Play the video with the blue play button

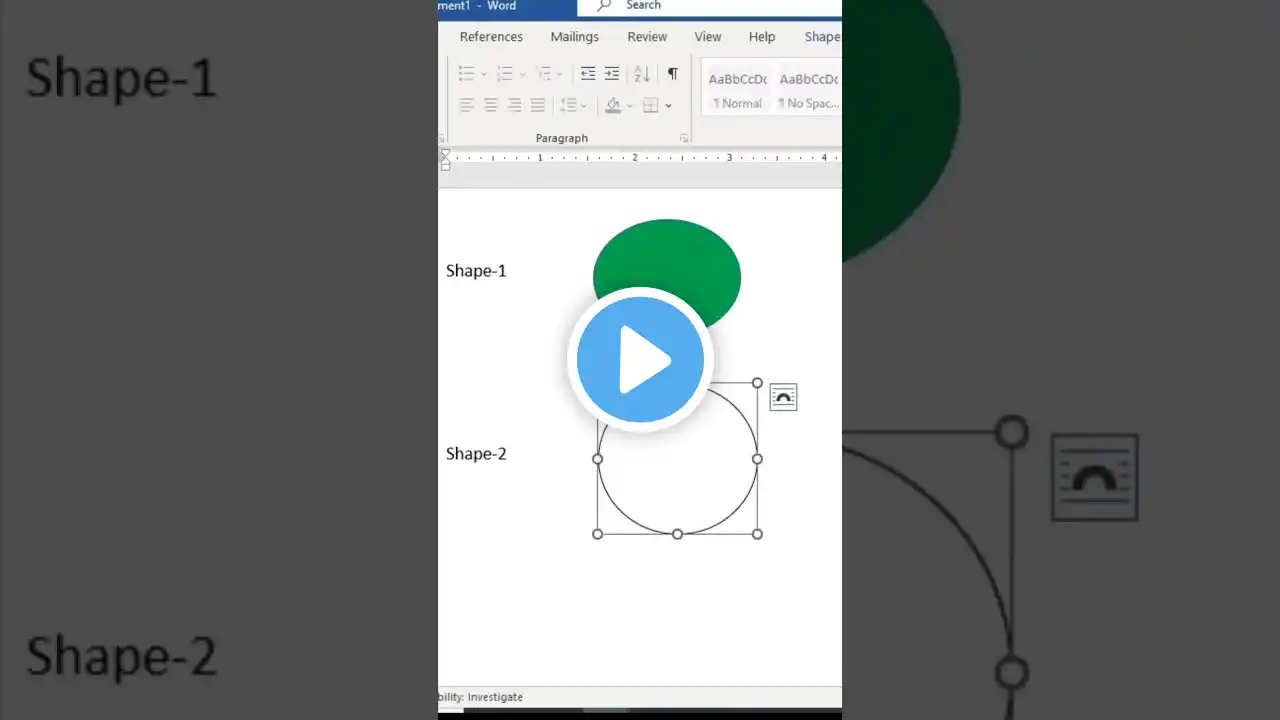pyautogui.click(x=640, y=360)
